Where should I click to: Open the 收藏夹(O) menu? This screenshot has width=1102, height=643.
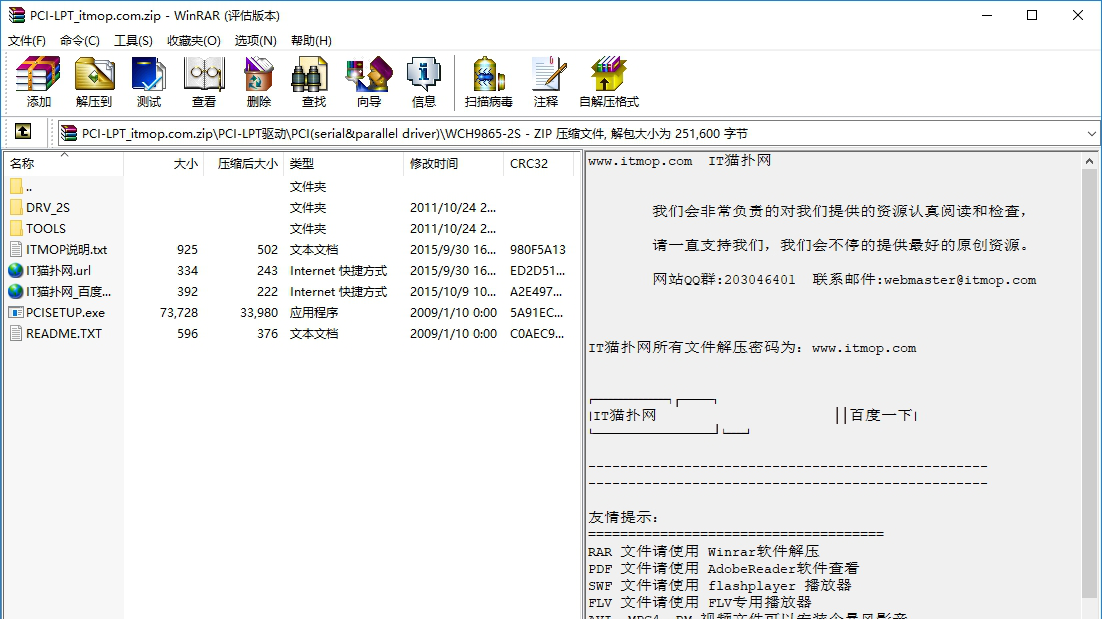click(194, 41)
